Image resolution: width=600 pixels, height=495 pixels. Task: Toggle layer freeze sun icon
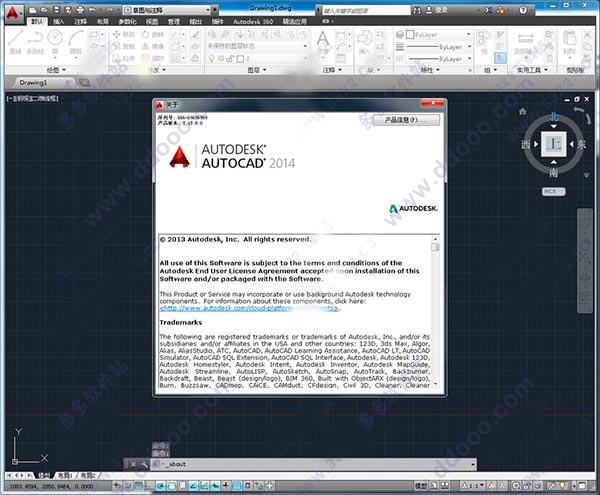click(x=221, y=59)
